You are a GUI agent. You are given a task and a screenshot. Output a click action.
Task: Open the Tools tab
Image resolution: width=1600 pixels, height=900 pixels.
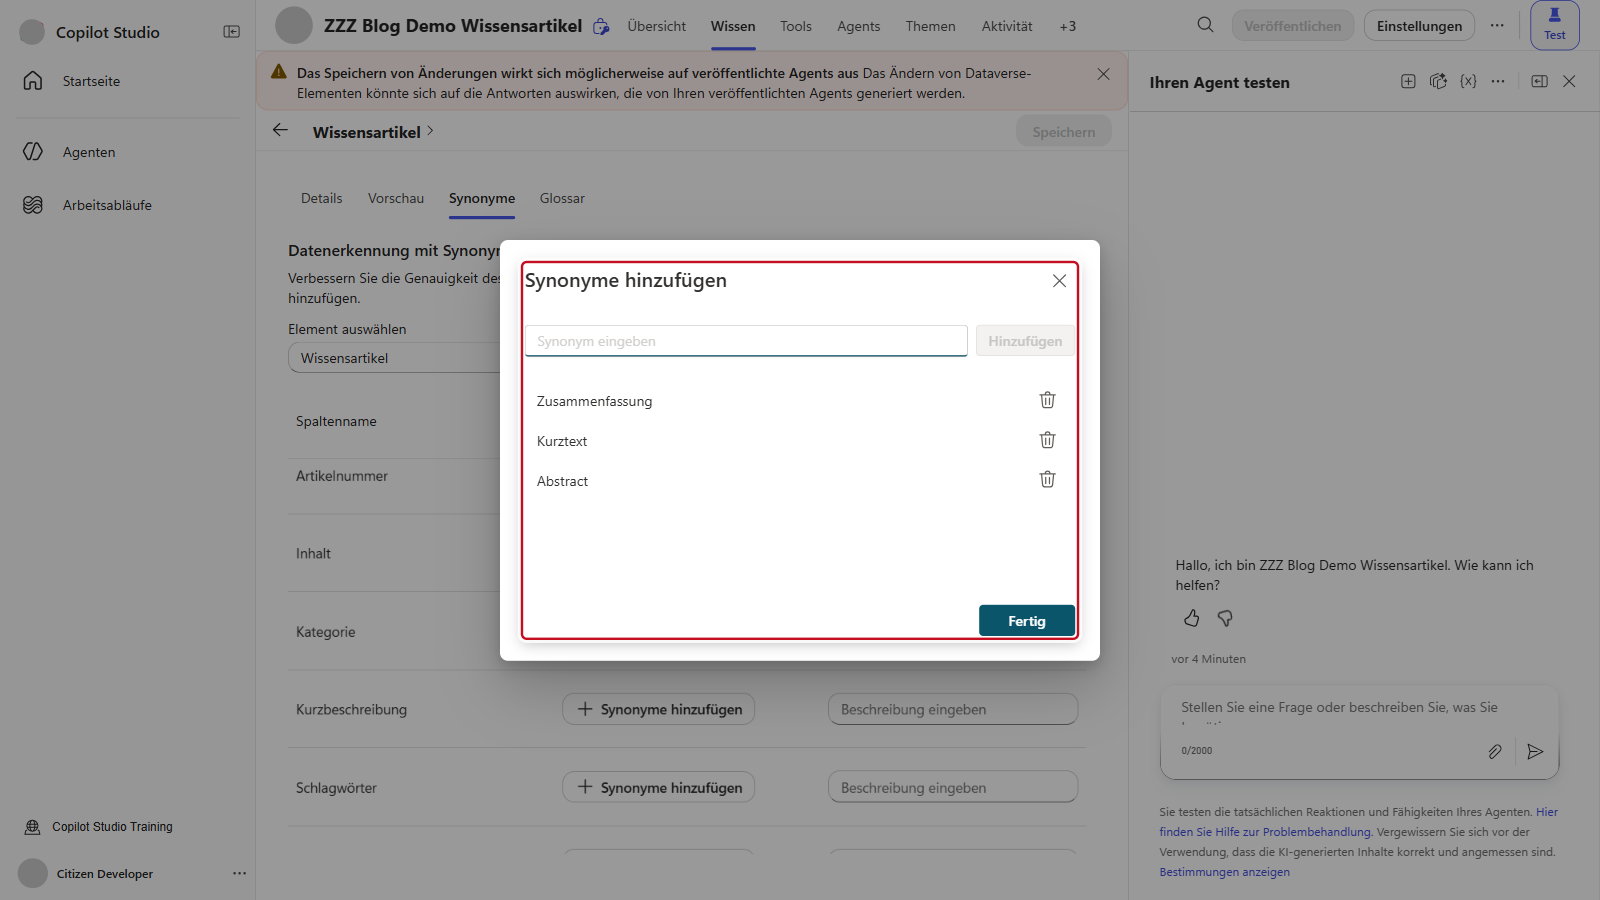click(x=796, y=26)
